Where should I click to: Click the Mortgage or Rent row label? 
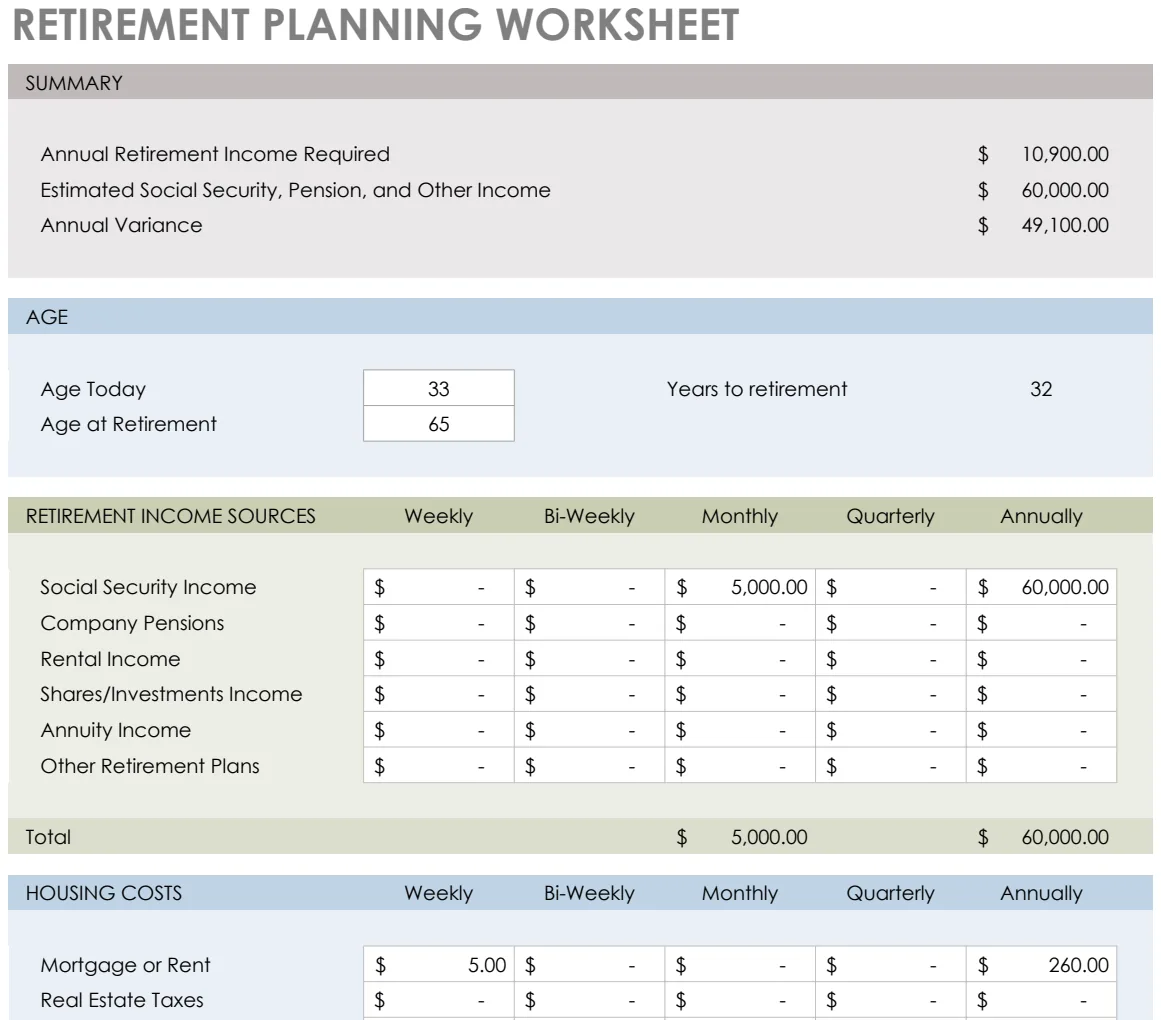pos(125,964)
